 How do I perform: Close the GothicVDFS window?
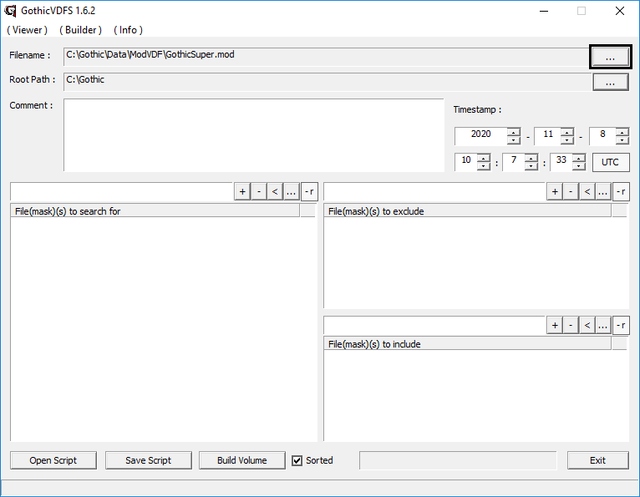click(620, 11)
